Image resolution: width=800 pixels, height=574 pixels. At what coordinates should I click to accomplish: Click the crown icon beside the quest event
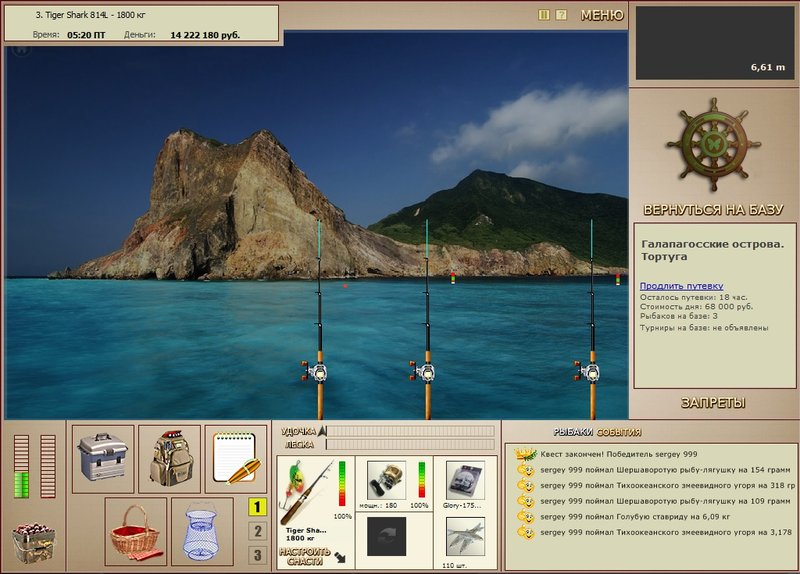point(526,454)
